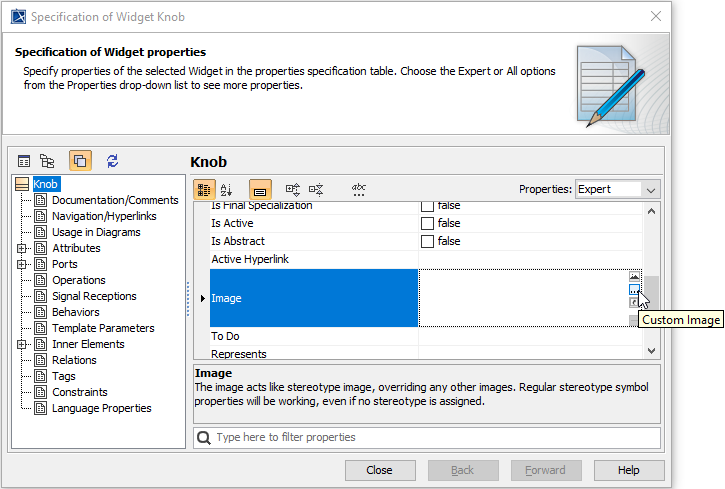Toggle the Is Abstract checkbox
Image resolution: width=725 pixels, height=489 pixels.
[x=427, y=241]
